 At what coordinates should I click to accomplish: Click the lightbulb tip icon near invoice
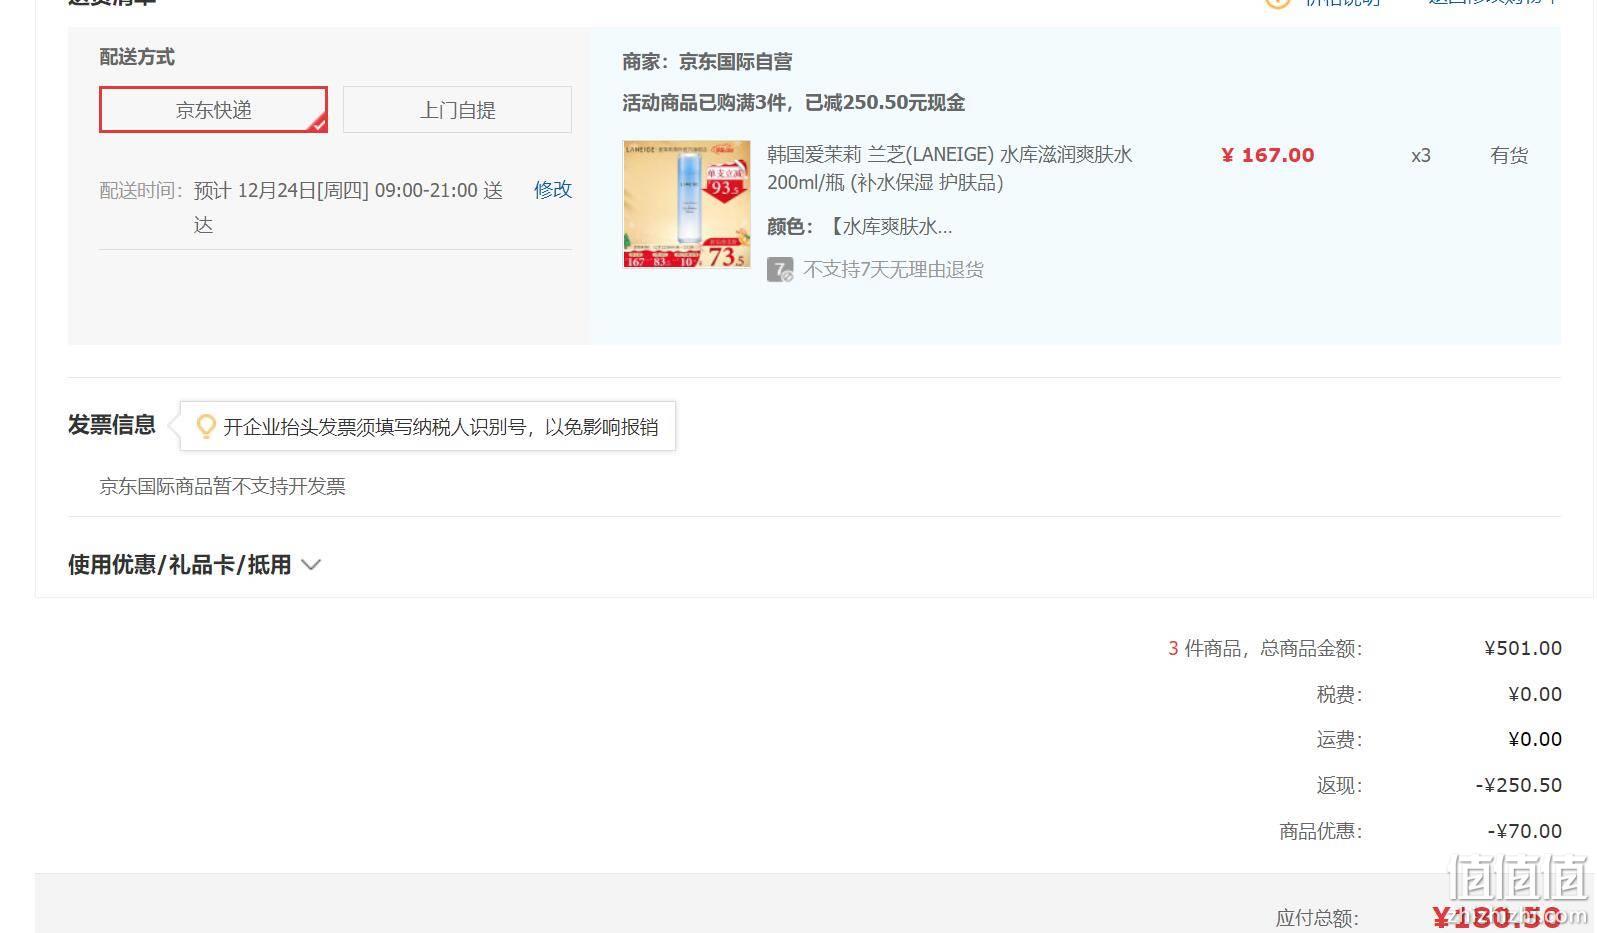tap(206, 427)
